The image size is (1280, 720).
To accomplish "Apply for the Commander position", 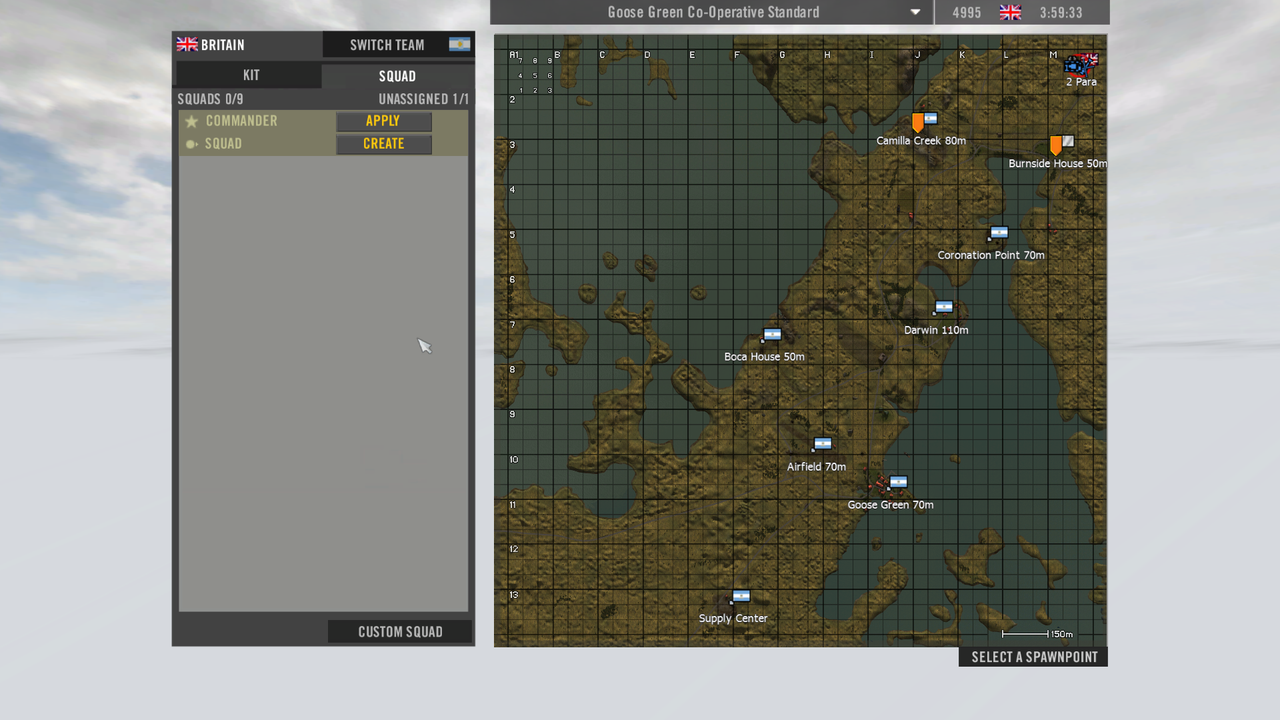I will [383, 121].
